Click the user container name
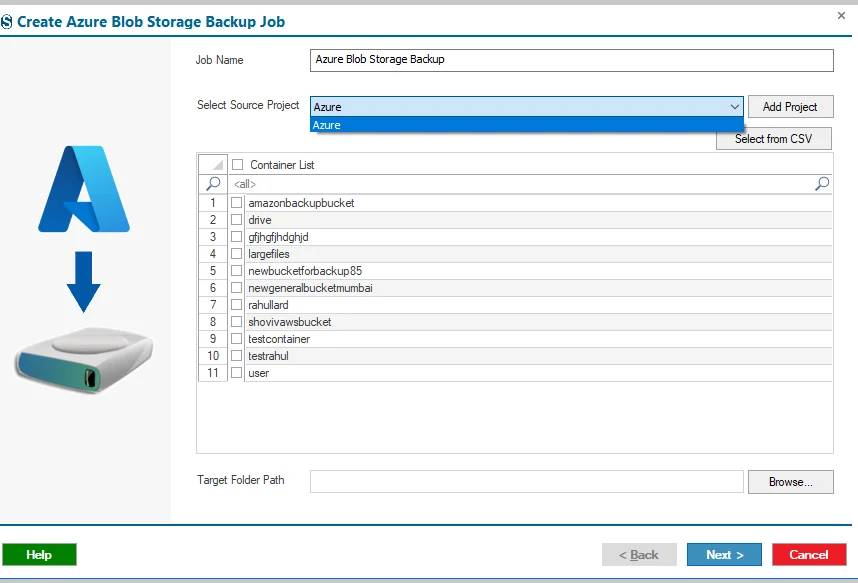The width and height of the screenshot is (858, 583). [259, 373]
